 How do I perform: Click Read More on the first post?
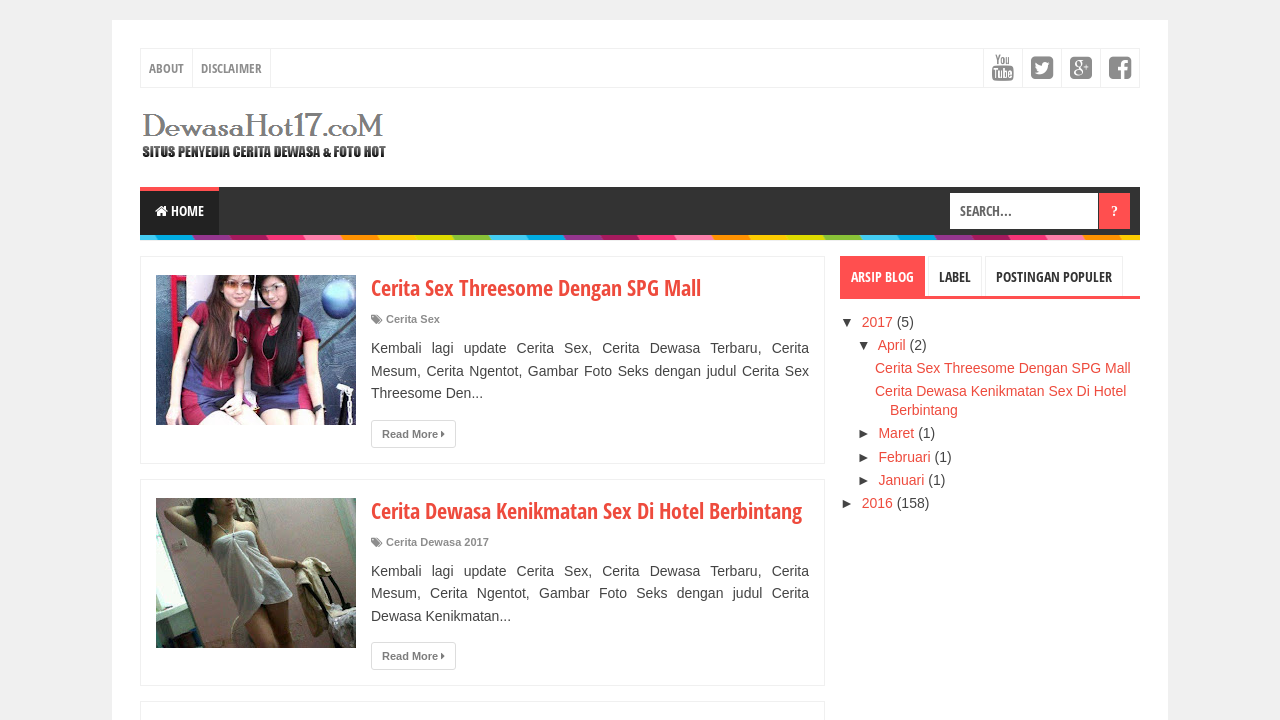click(x=413, y=434)
